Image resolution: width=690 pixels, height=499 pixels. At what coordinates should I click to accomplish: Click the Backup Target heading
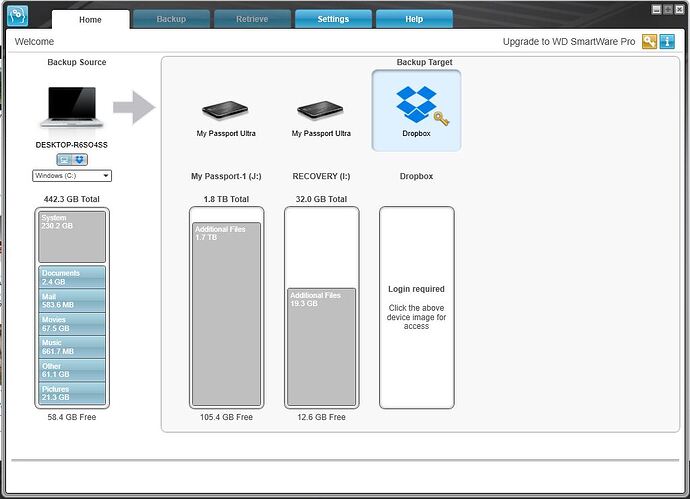424,62
